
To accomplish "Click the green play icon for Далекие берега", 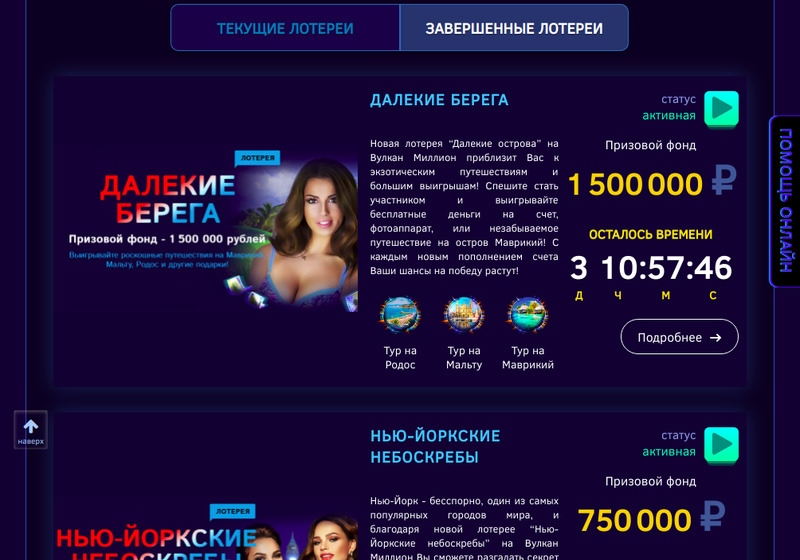I will coord(721,109).
